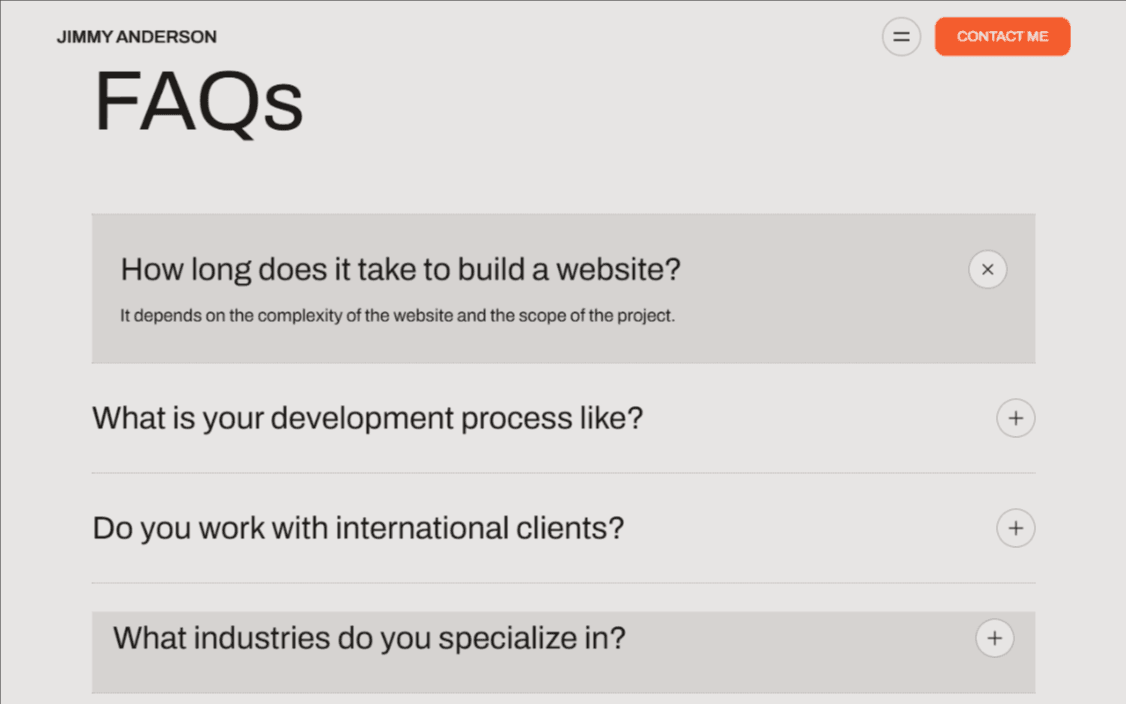The image size is (1126, 704).
Task: Click the close icon inside the website-building FAQ
Action: tap(987, 270)
